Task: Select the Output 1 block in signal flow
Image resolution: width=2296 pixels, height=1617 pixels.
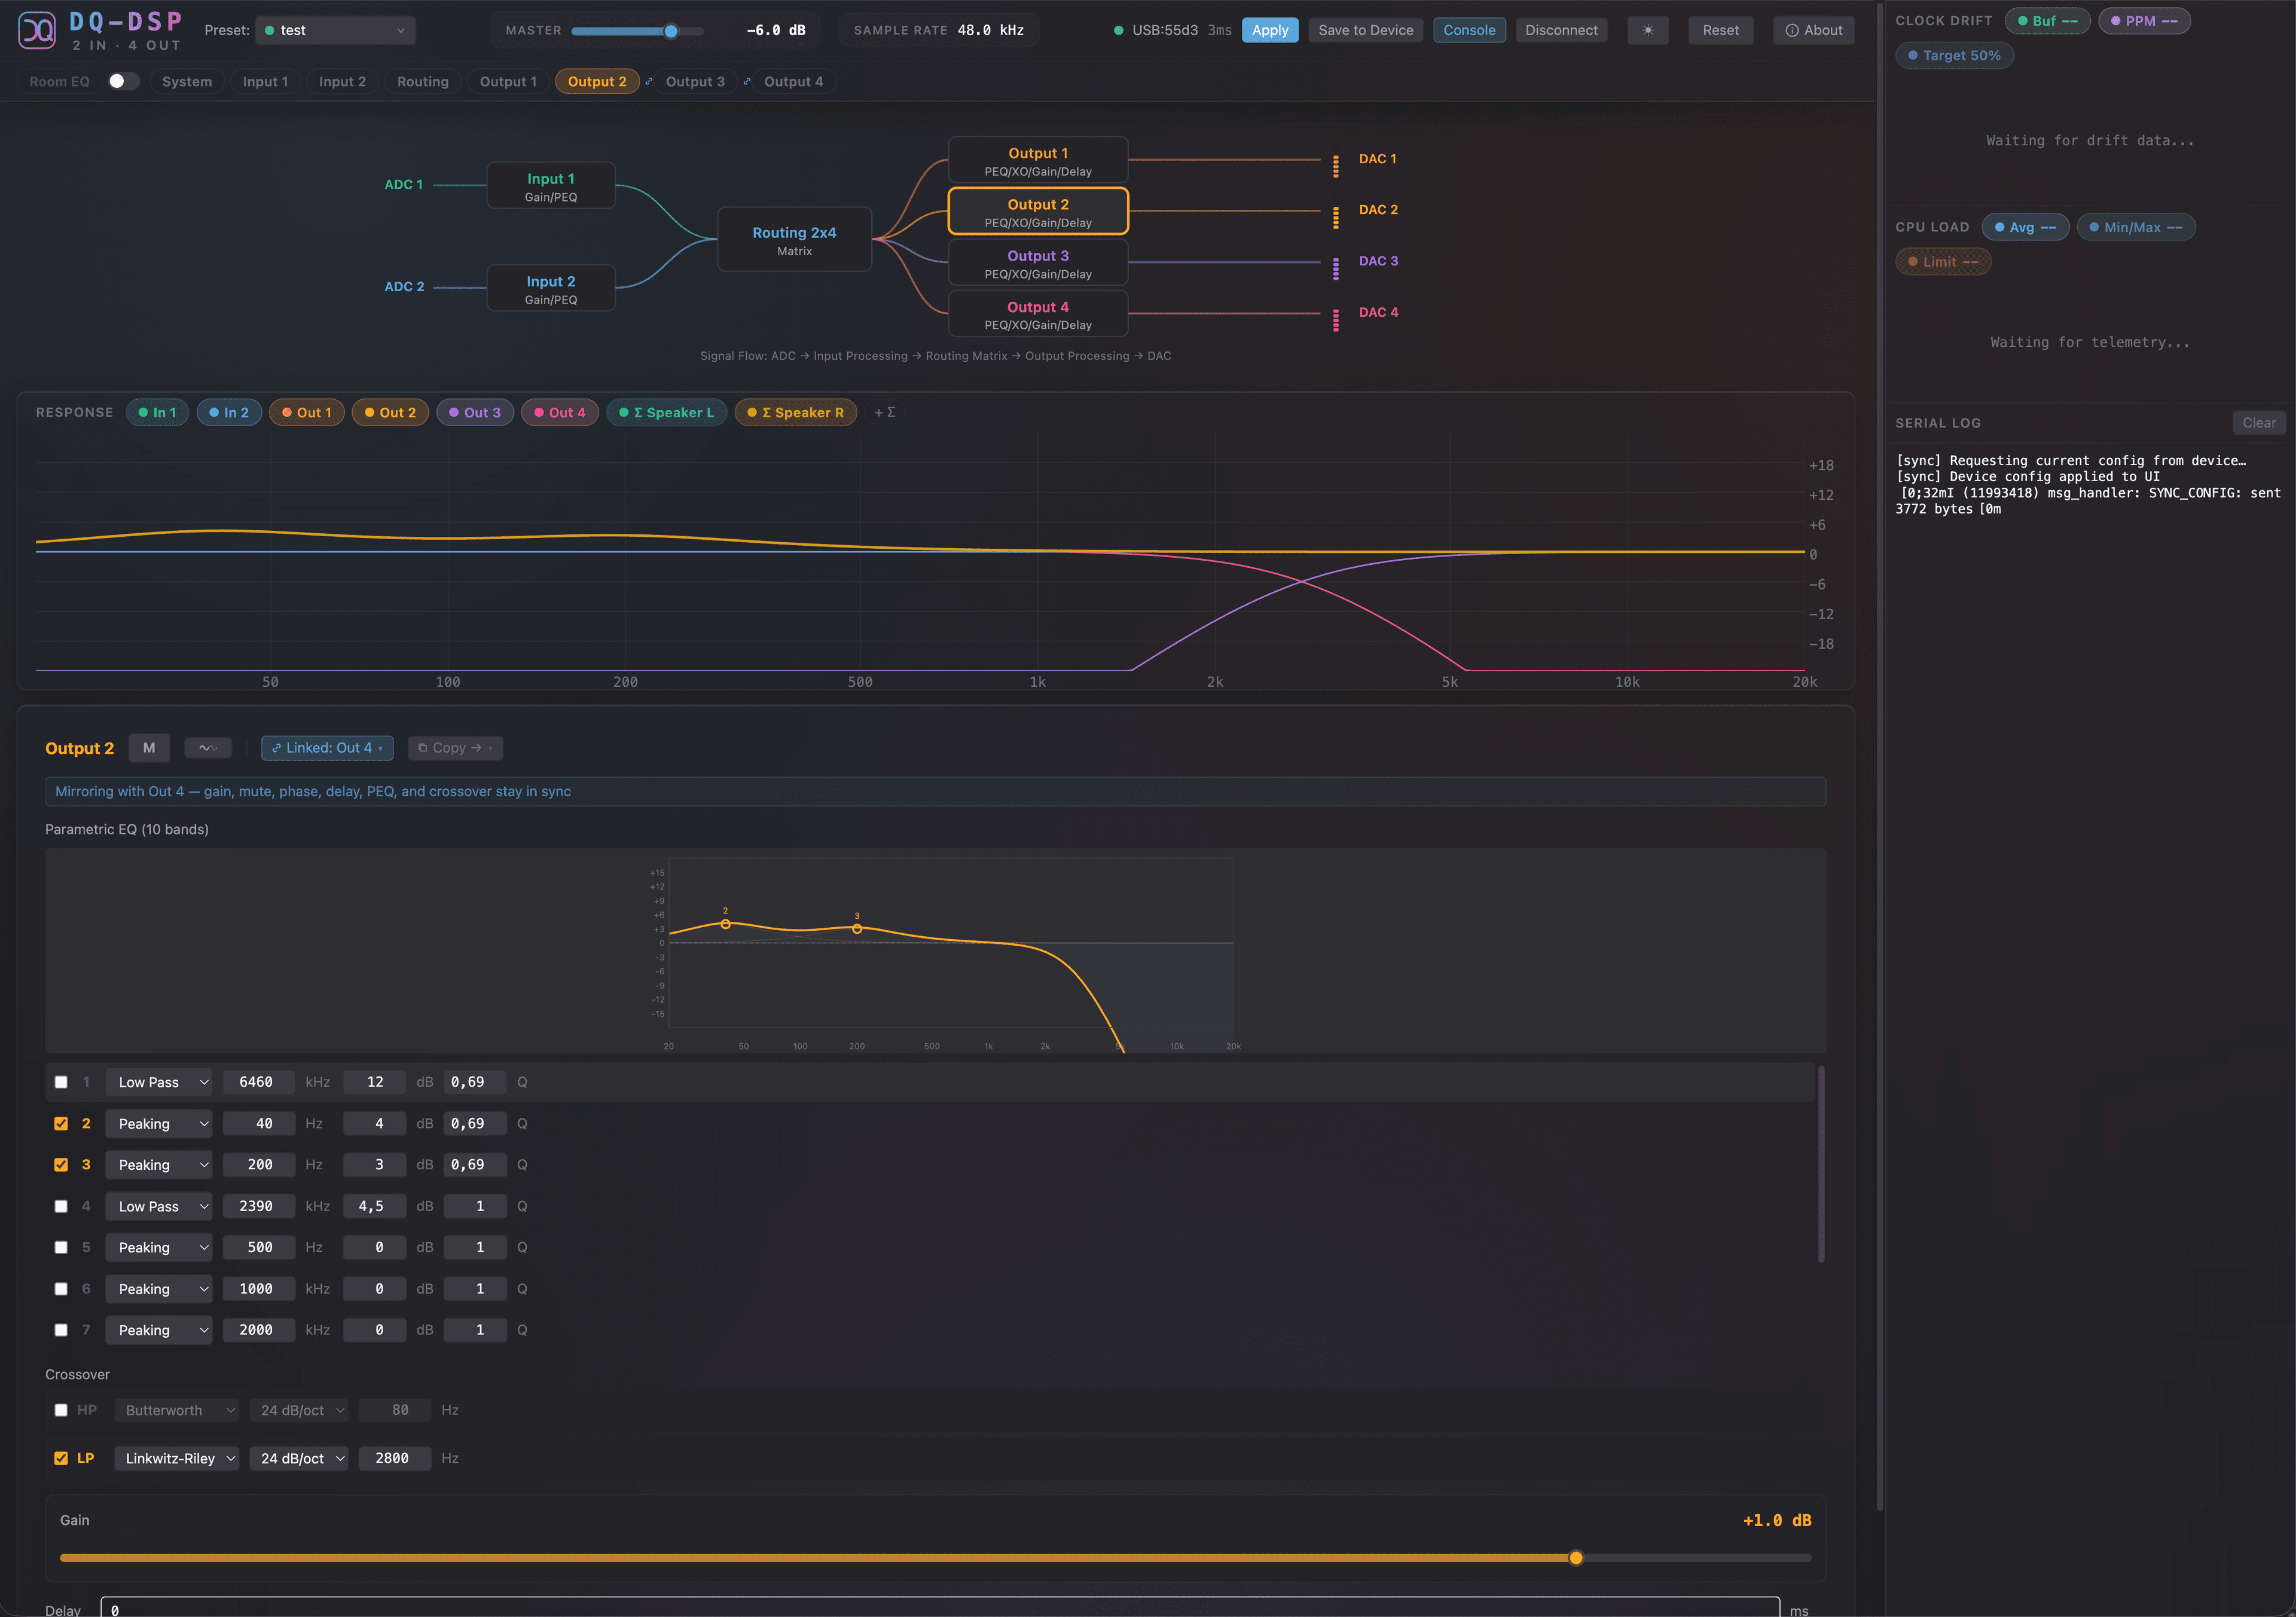Action: pyautogui.click(x=1038, y=160)
